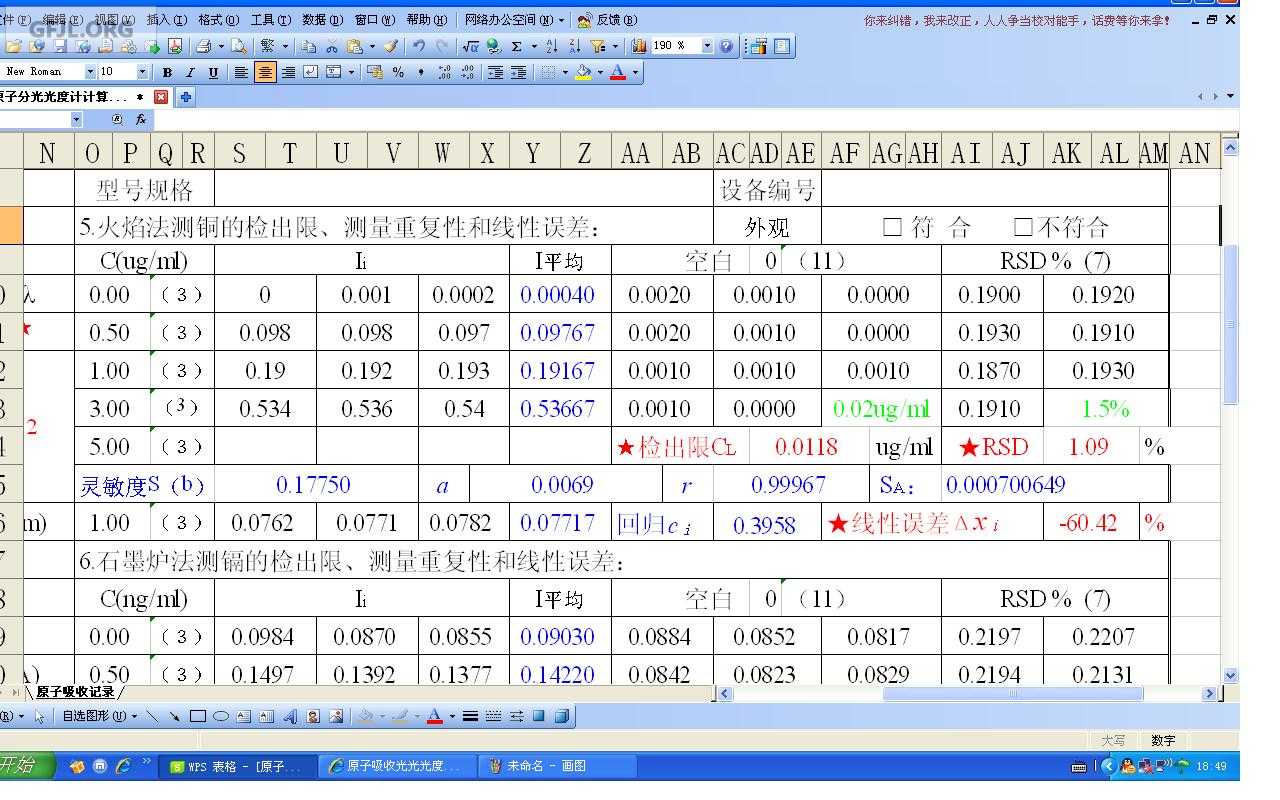Click the AutoSum sigma icon
This screenshot has width=1280, height=800.
tap(516, 46)
